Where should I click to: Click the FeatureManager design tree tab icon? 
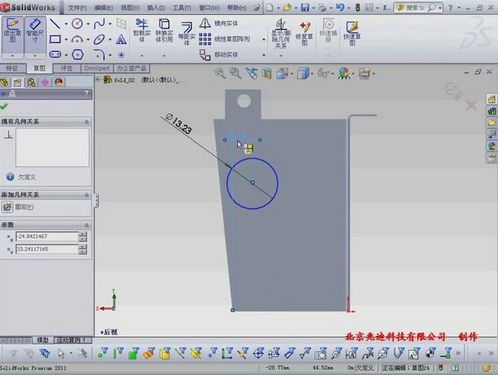[x=5, y=82]
